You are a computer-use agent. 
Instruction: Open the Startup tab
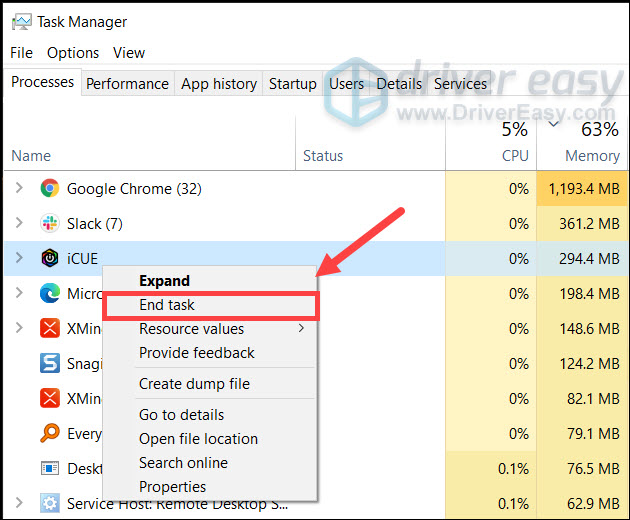click(292, 84)
